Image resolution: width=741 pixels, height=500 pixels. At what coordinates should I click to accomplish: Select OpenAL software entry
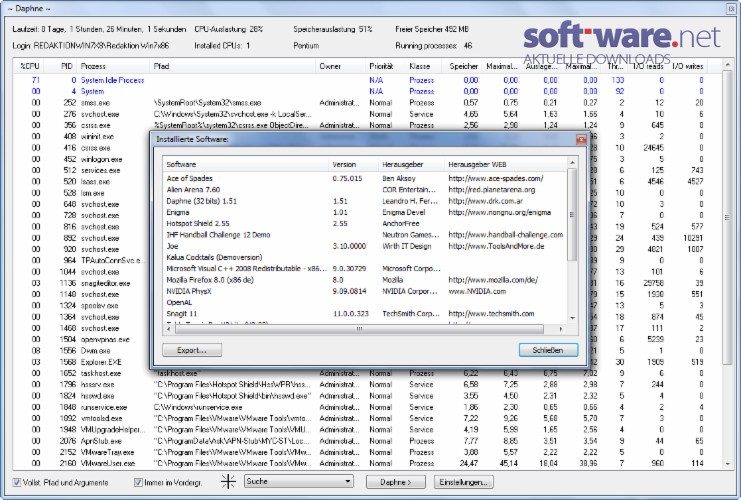coord(364,302)
